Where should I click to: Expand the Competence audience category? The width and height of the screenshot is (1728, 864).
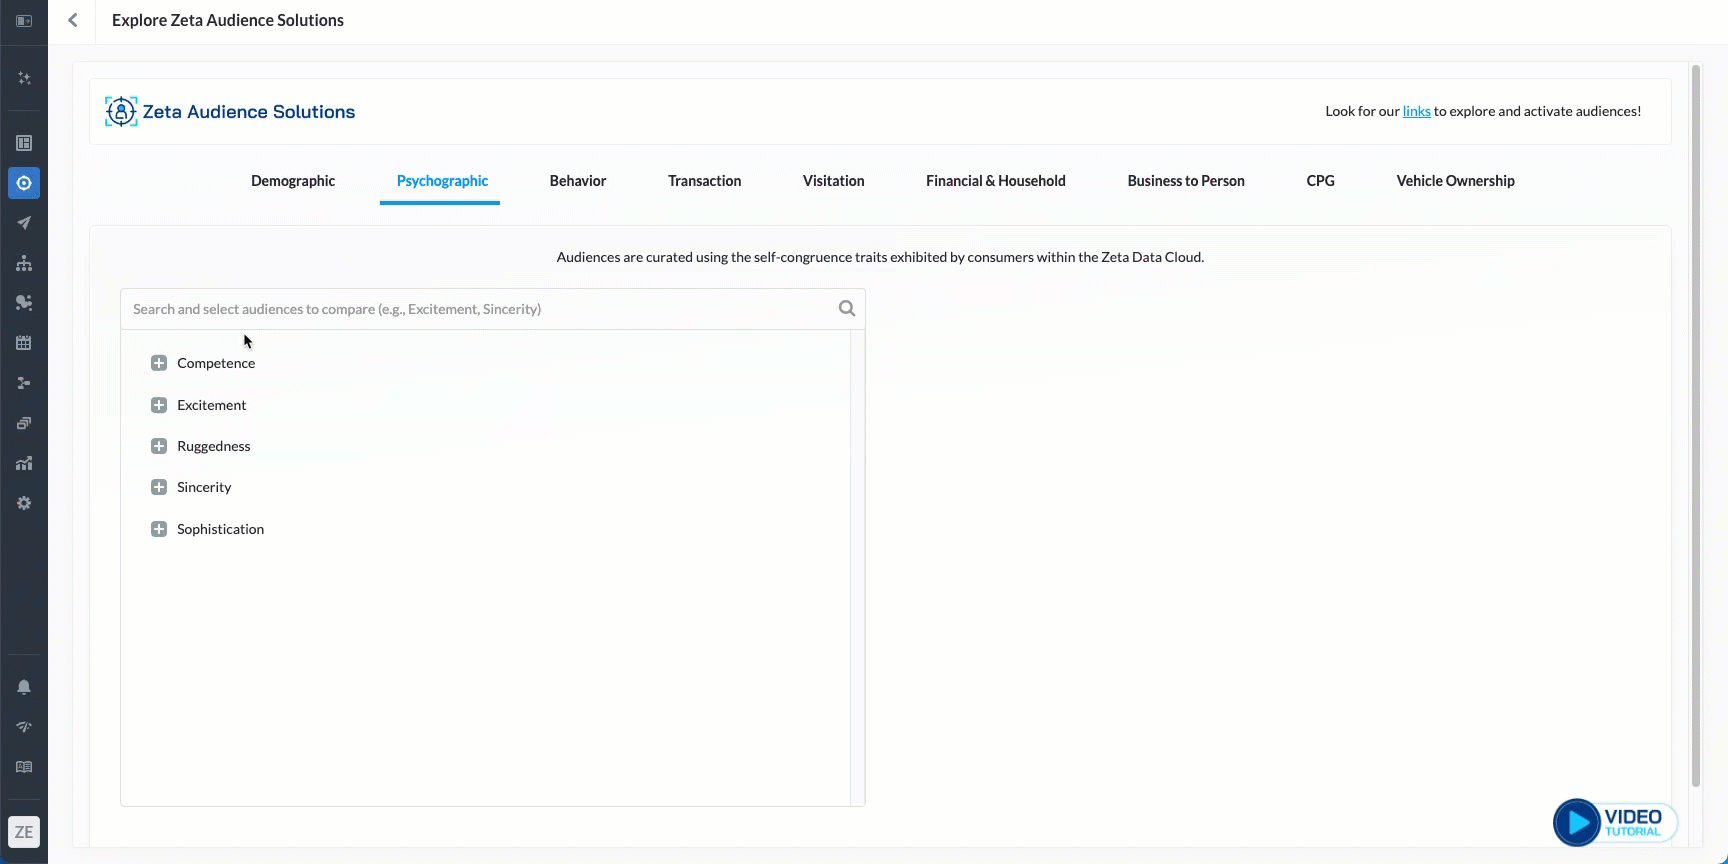point(159,363)
